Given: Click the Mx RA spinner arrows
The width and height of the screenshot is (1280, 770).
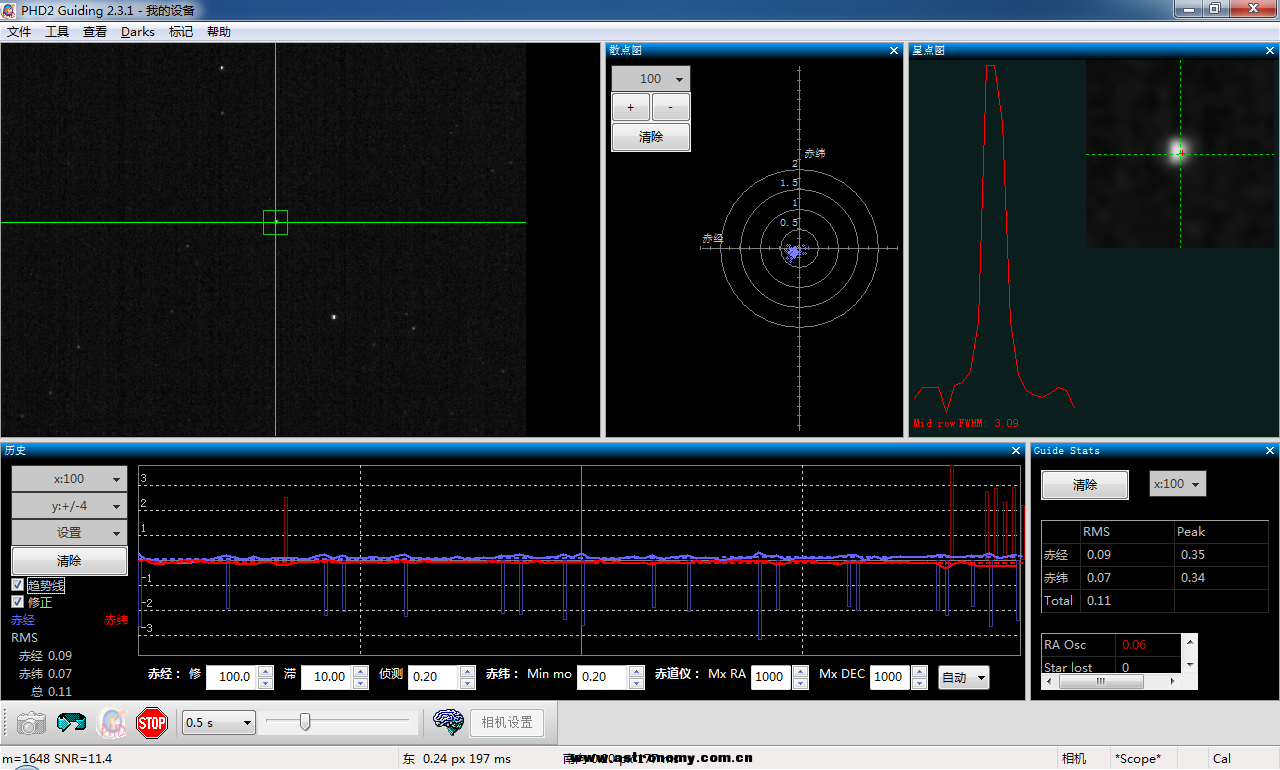Looking at the screenshot, I should pos(800,677).
